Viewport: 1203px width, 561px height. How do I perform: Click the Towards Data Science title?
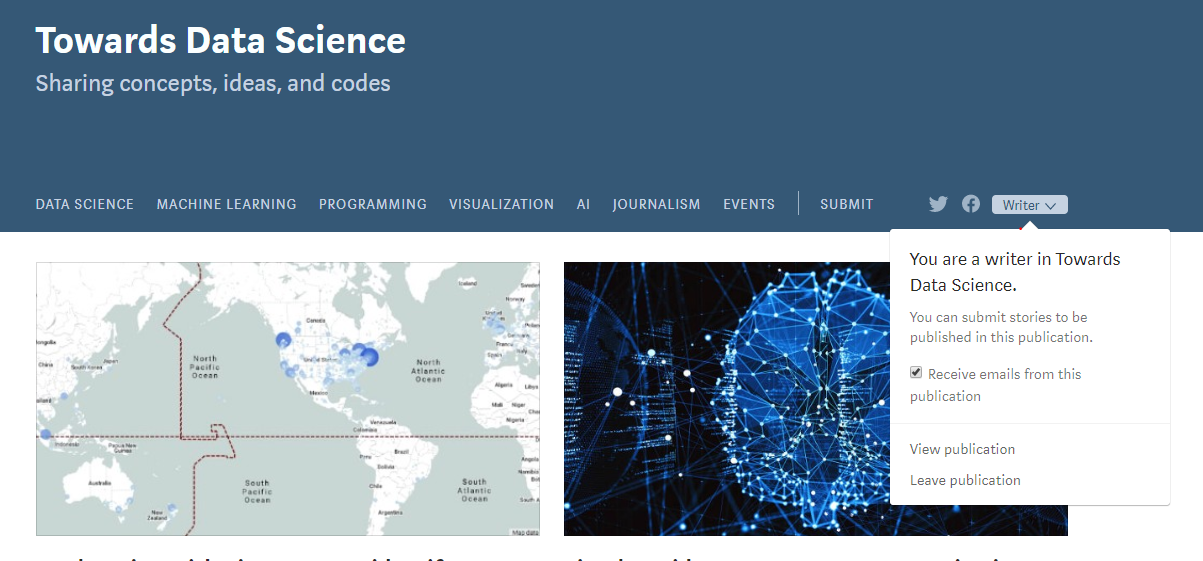(221, 40)
